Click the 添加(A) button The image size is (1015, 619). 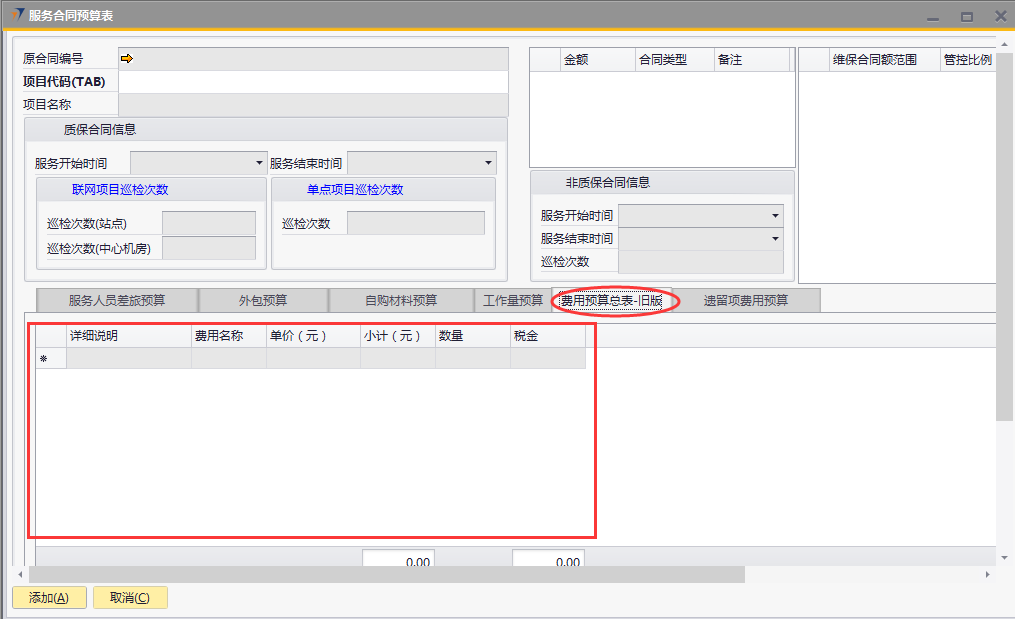(x=48, y=598)
